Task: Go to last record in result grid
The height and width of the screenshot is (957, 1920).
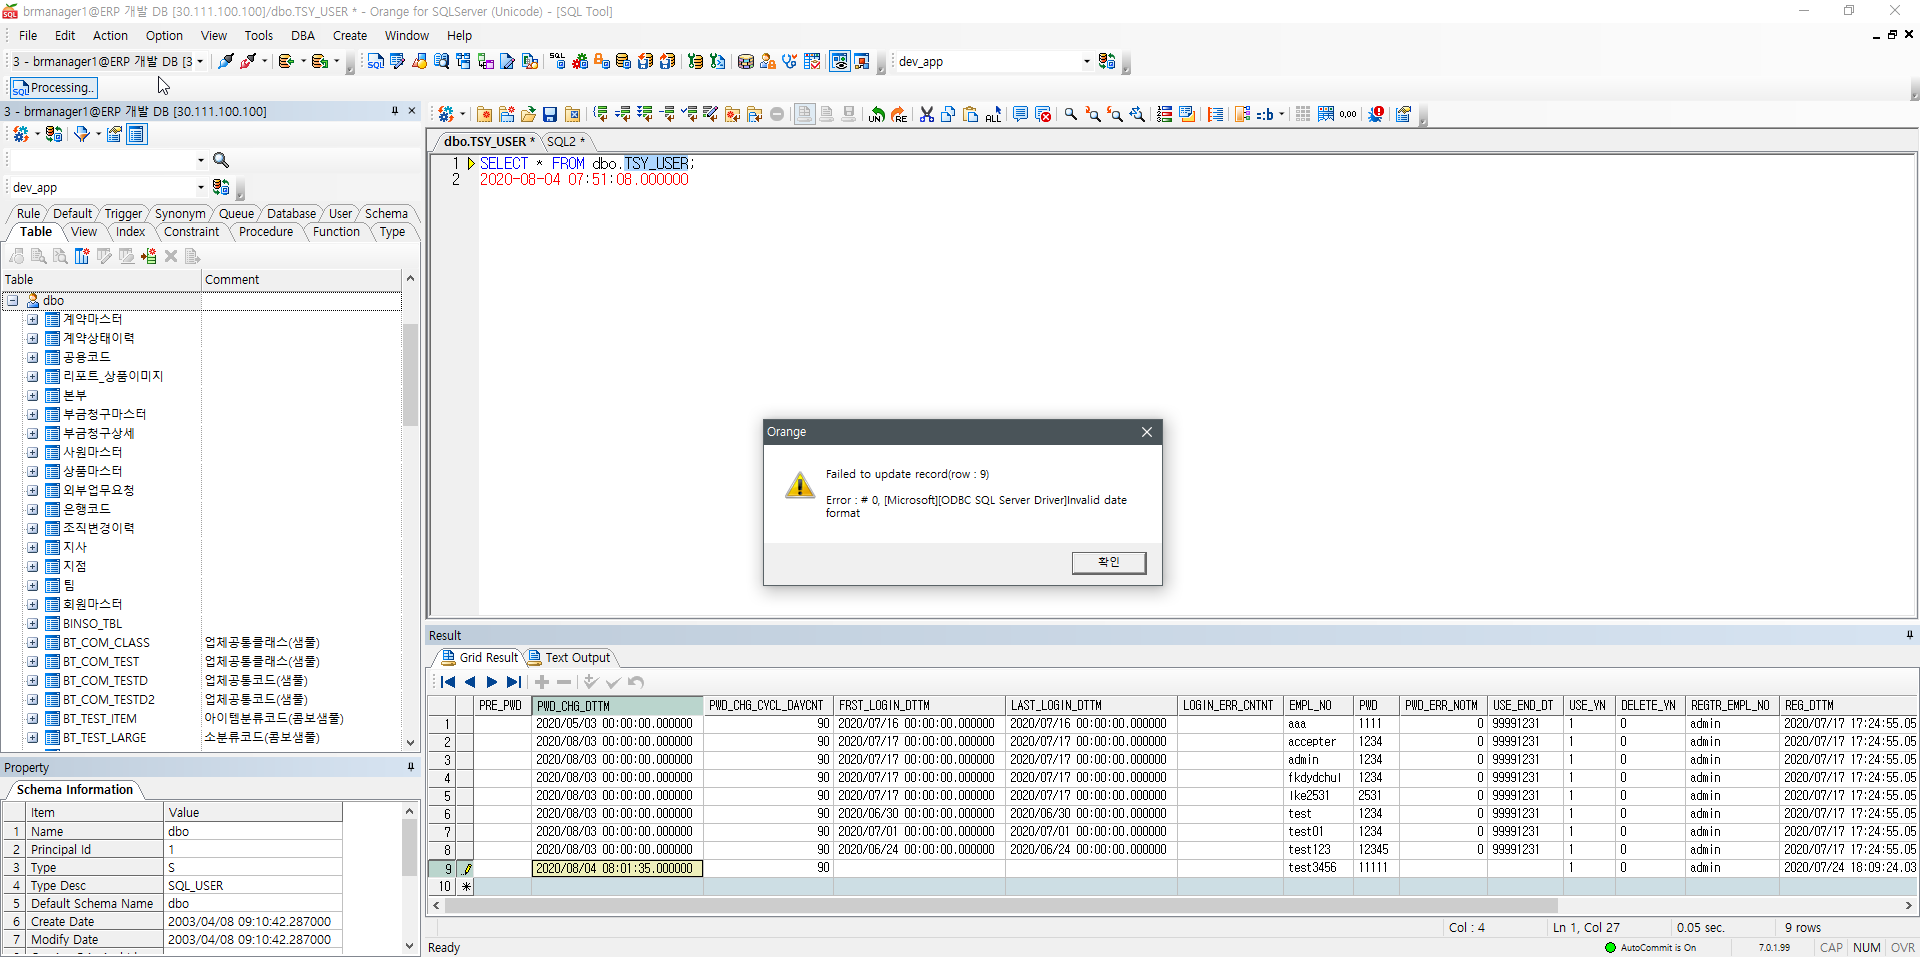Action: point(514,682)
